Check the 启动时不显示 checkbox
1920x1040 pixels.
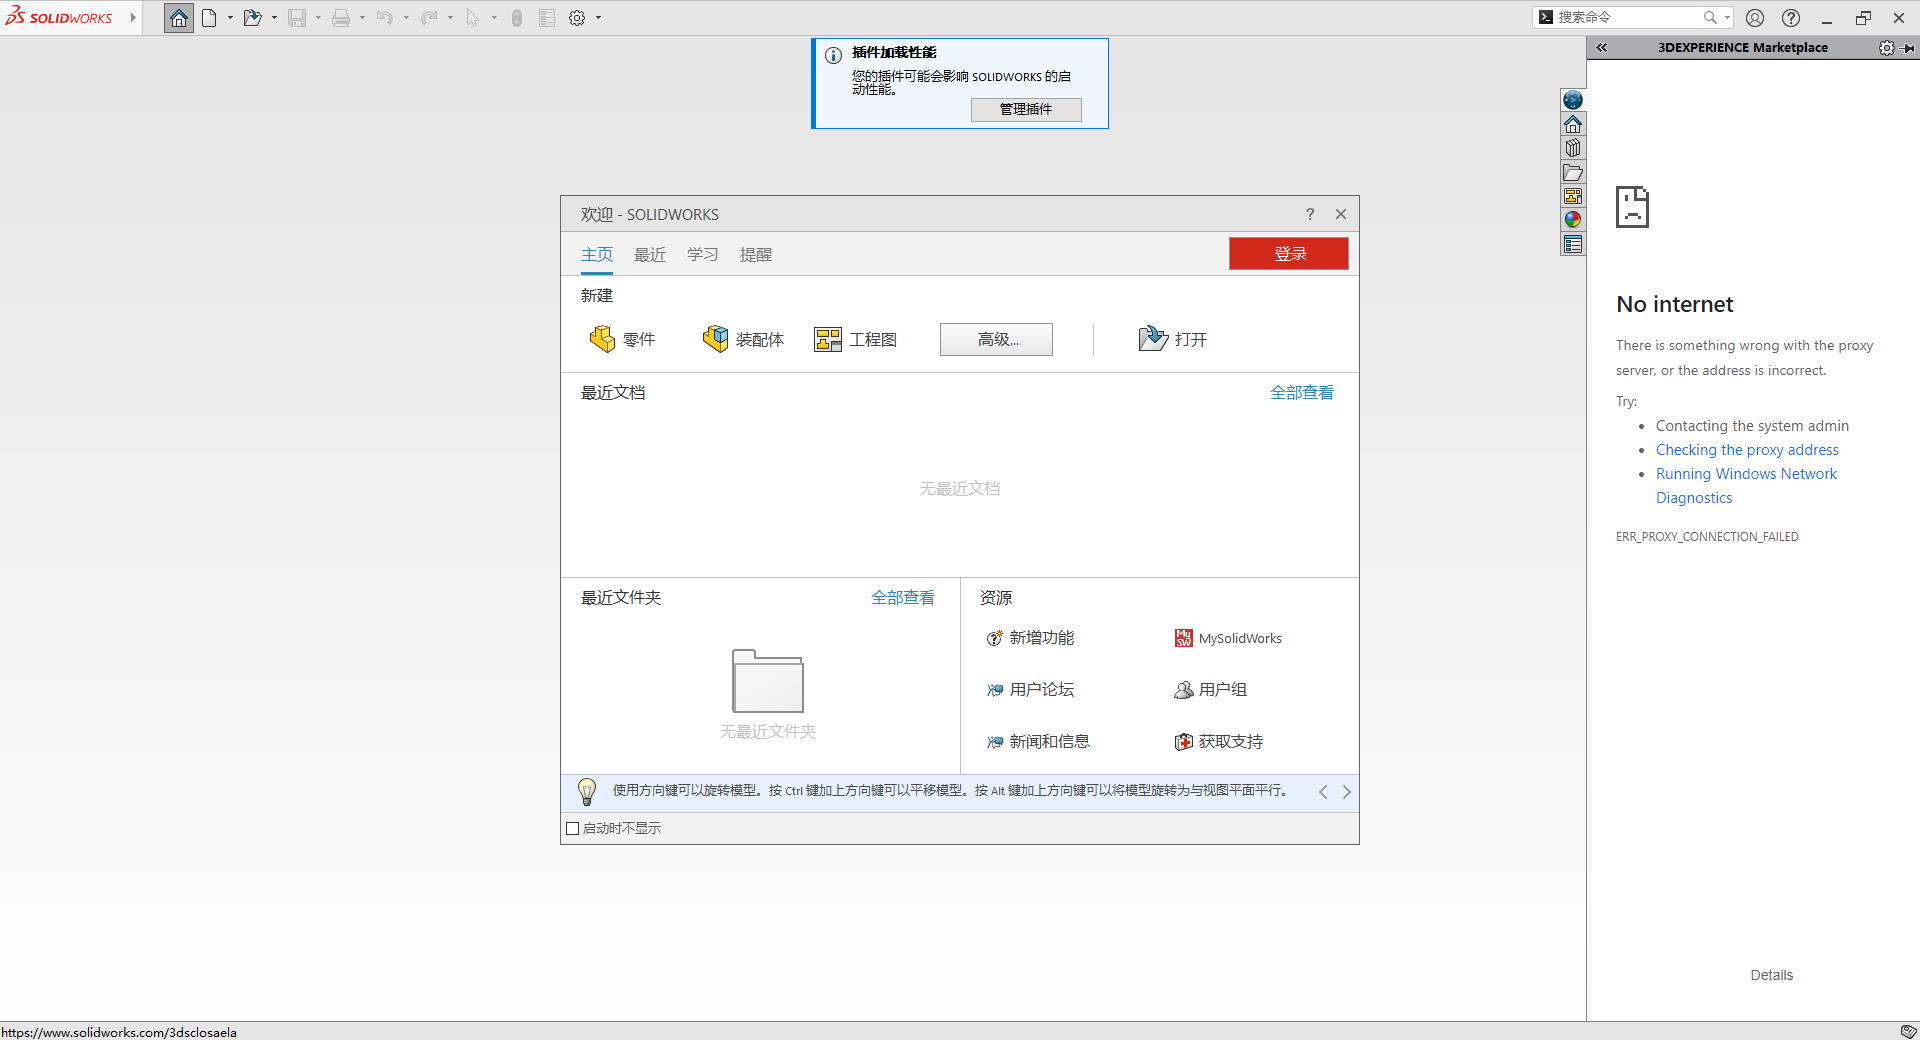point(572,828)
